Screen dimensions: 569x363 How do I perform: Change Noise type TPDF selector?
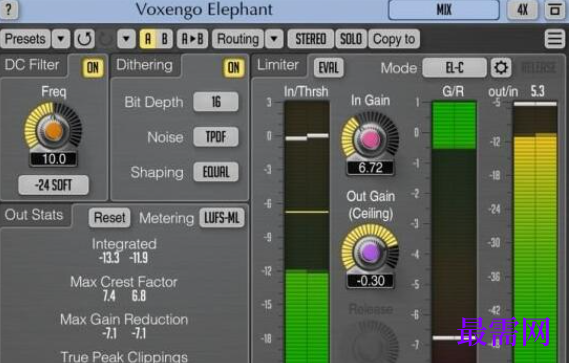tap(216, 137)
